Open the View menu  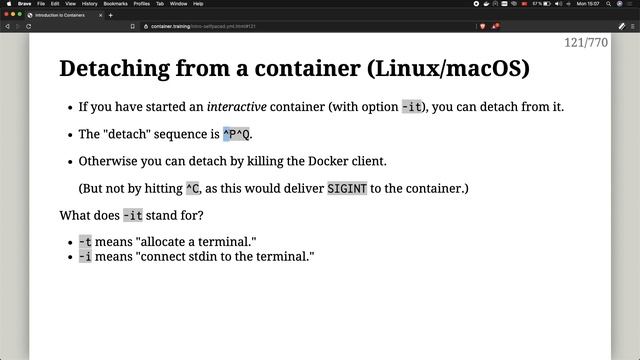[x=71, y=4]
